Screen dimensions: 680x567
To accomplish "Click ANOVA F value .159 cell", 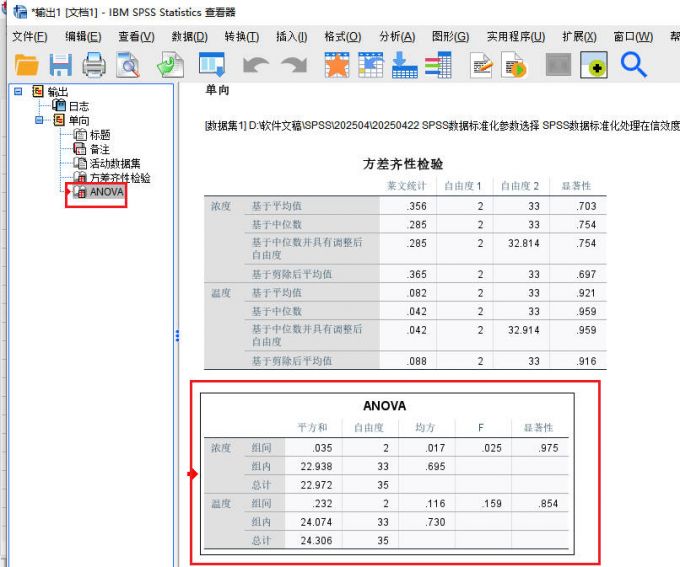I will click(x=492, y=503).
